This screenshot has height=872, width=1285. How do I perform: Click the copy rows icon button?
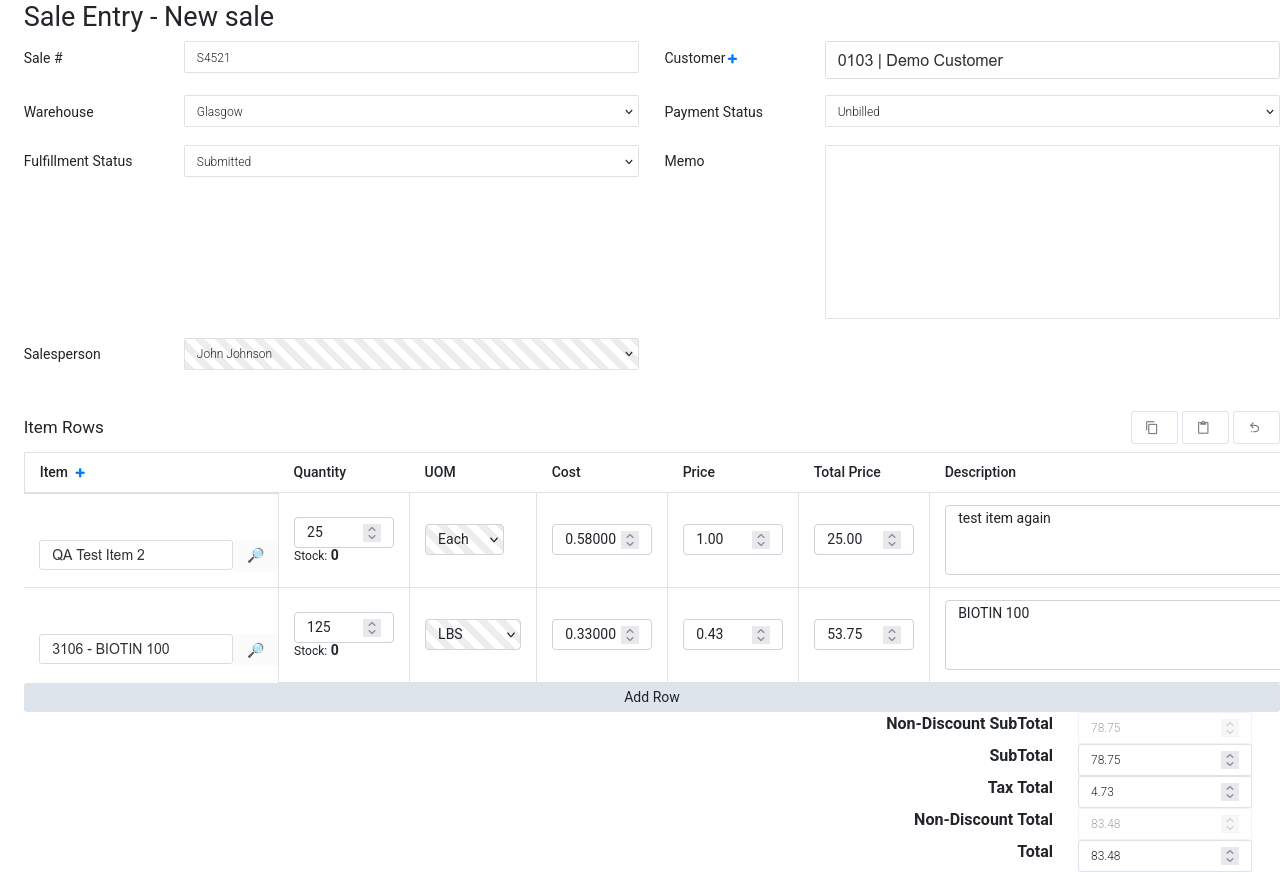coord(1154,427)
